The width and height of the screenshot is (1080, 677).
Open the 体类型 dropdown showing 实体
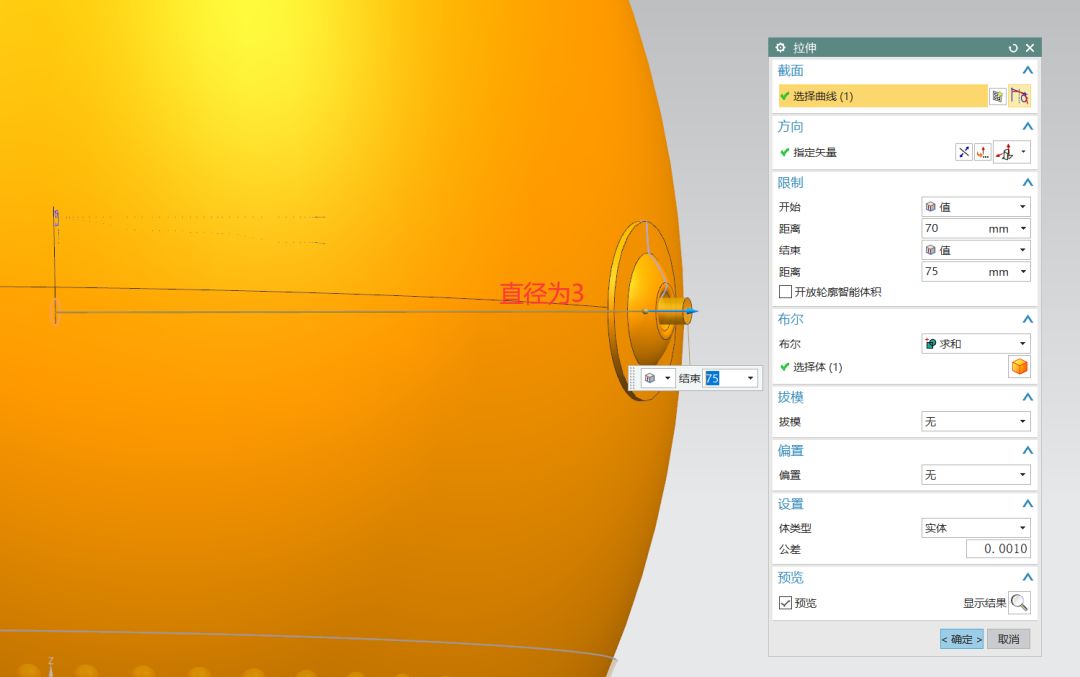(976, 528)
